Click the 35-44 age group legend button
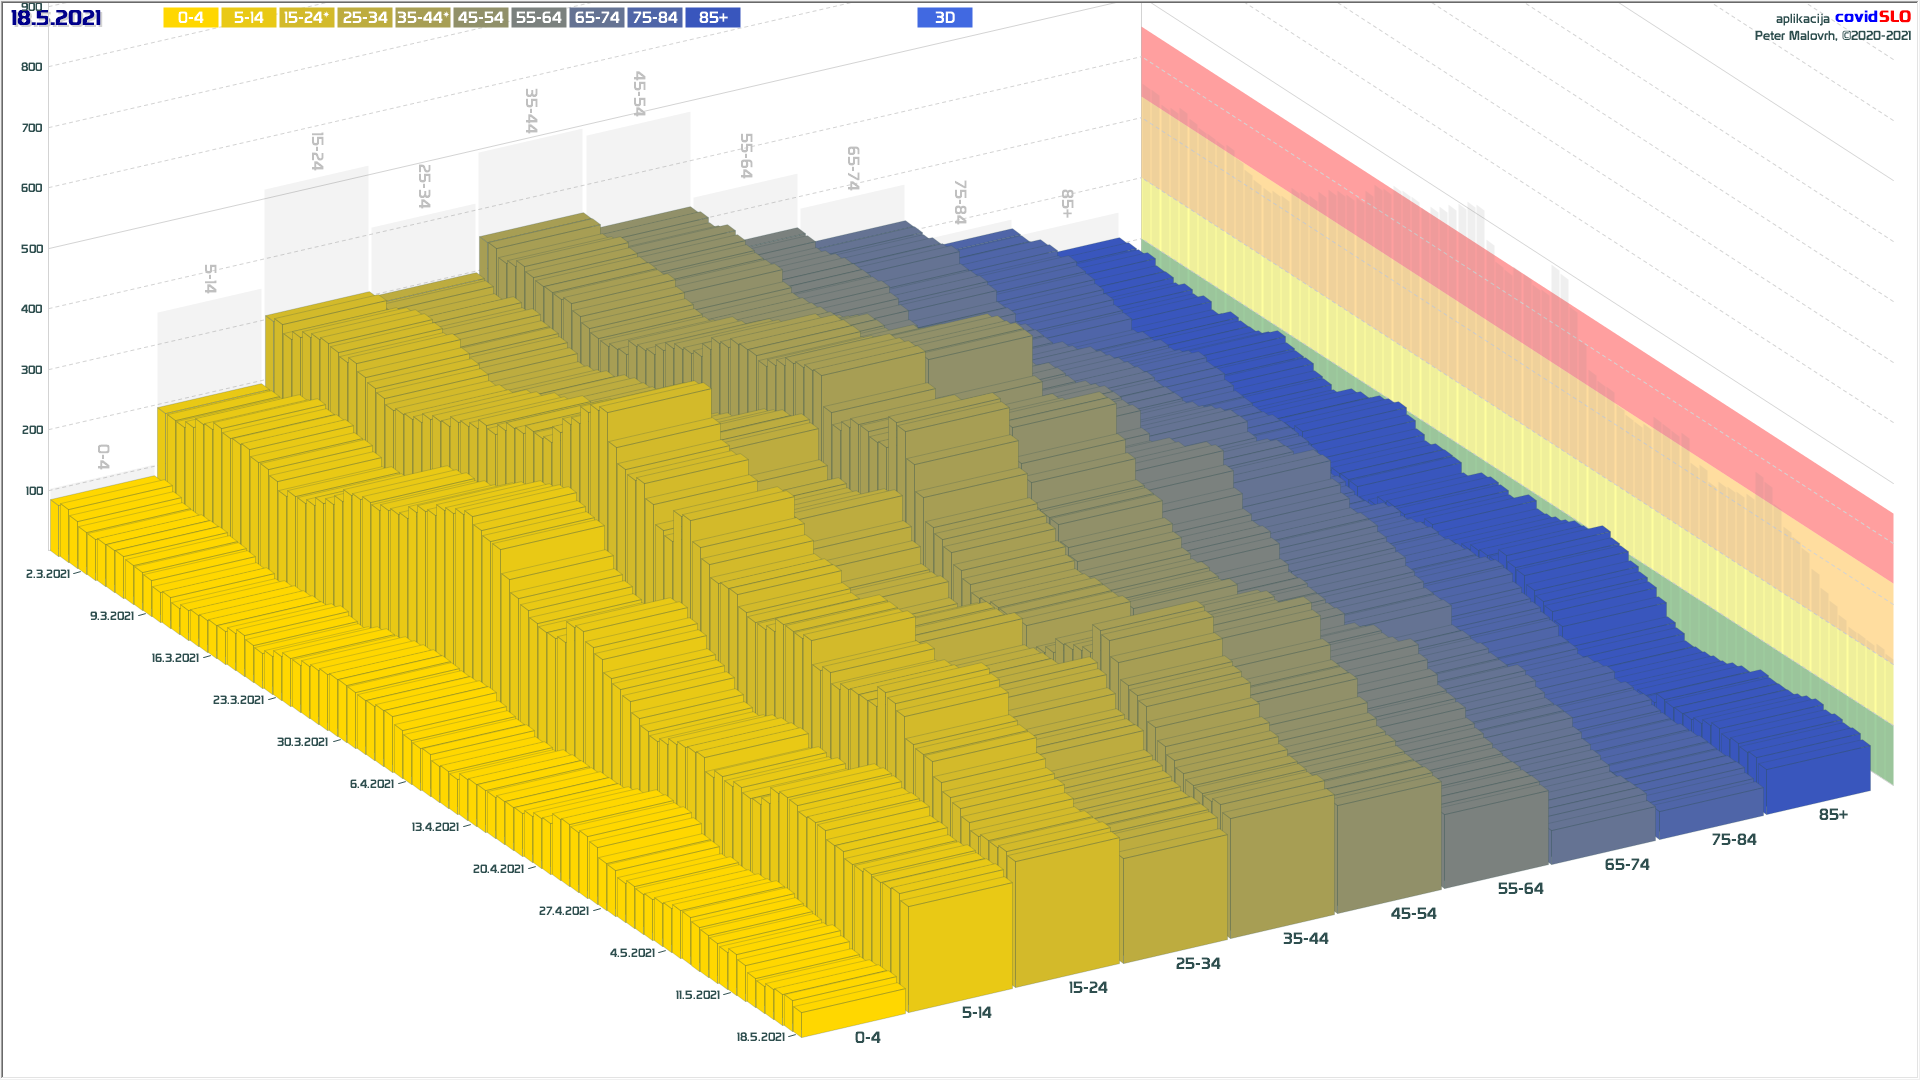1920x1080 pixels. pyautogui.click(x=422, y=18)
